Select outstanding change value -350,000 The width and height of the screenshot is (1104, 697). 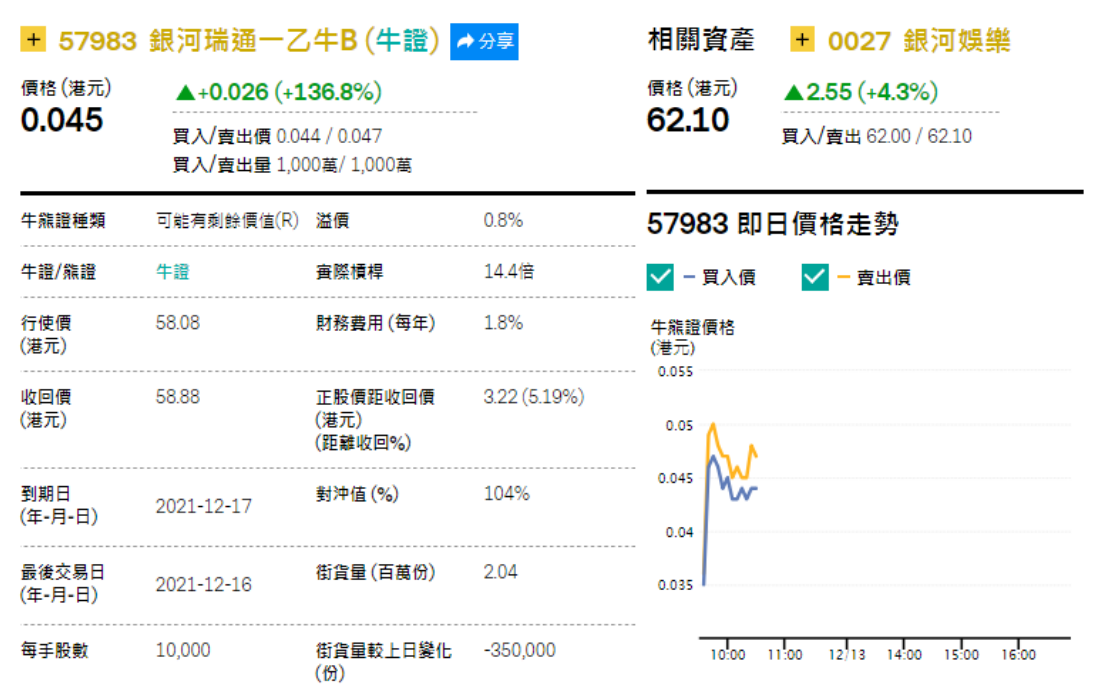pyautogui.click(x=520, y=650)
